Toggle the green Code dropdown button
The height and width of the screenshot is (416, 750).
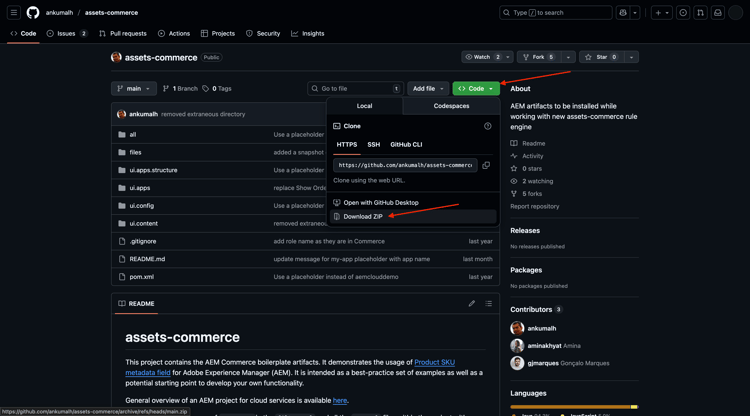(476, 88)
